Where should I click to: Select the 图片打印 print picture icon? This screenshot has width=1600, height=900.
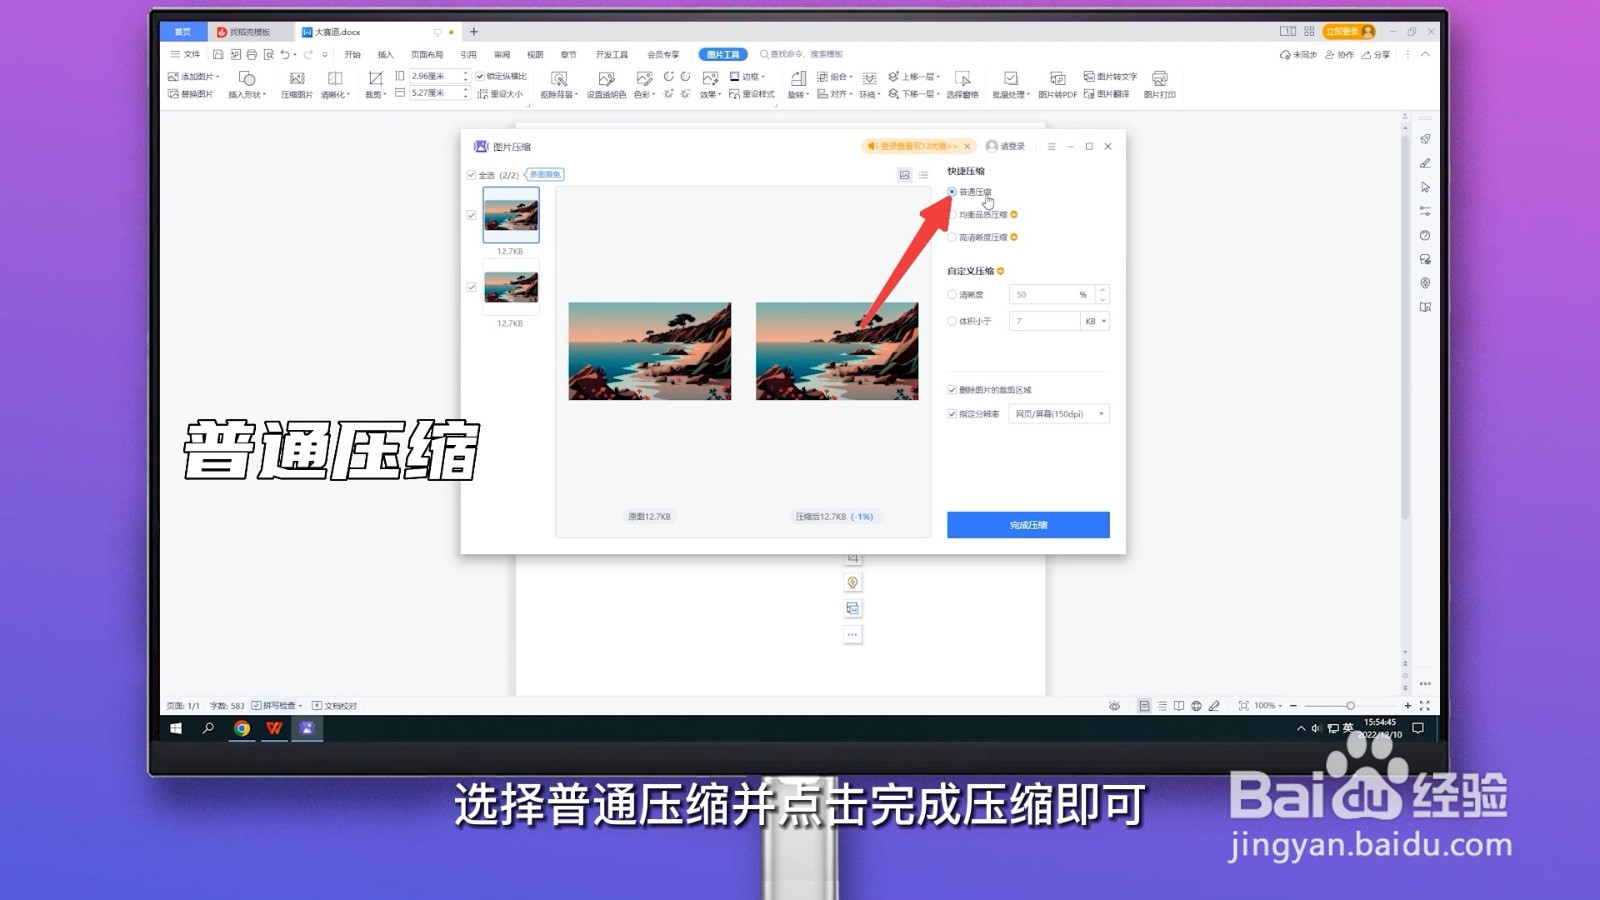point(1160,94)
